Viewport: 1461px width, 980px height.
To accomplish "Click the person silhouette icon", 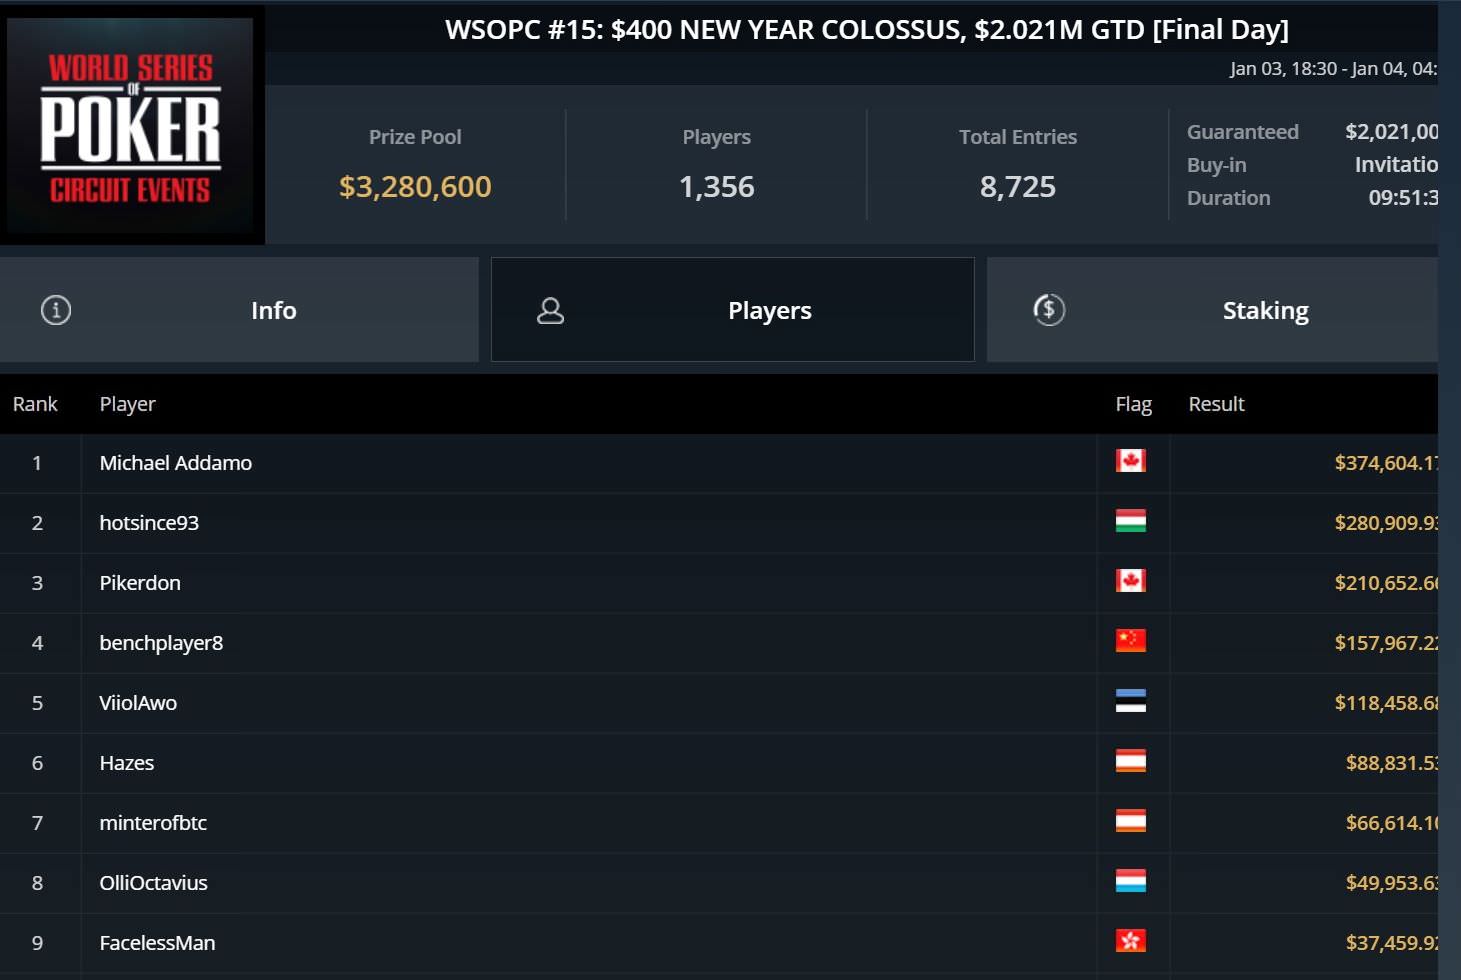I will [551, 311].
